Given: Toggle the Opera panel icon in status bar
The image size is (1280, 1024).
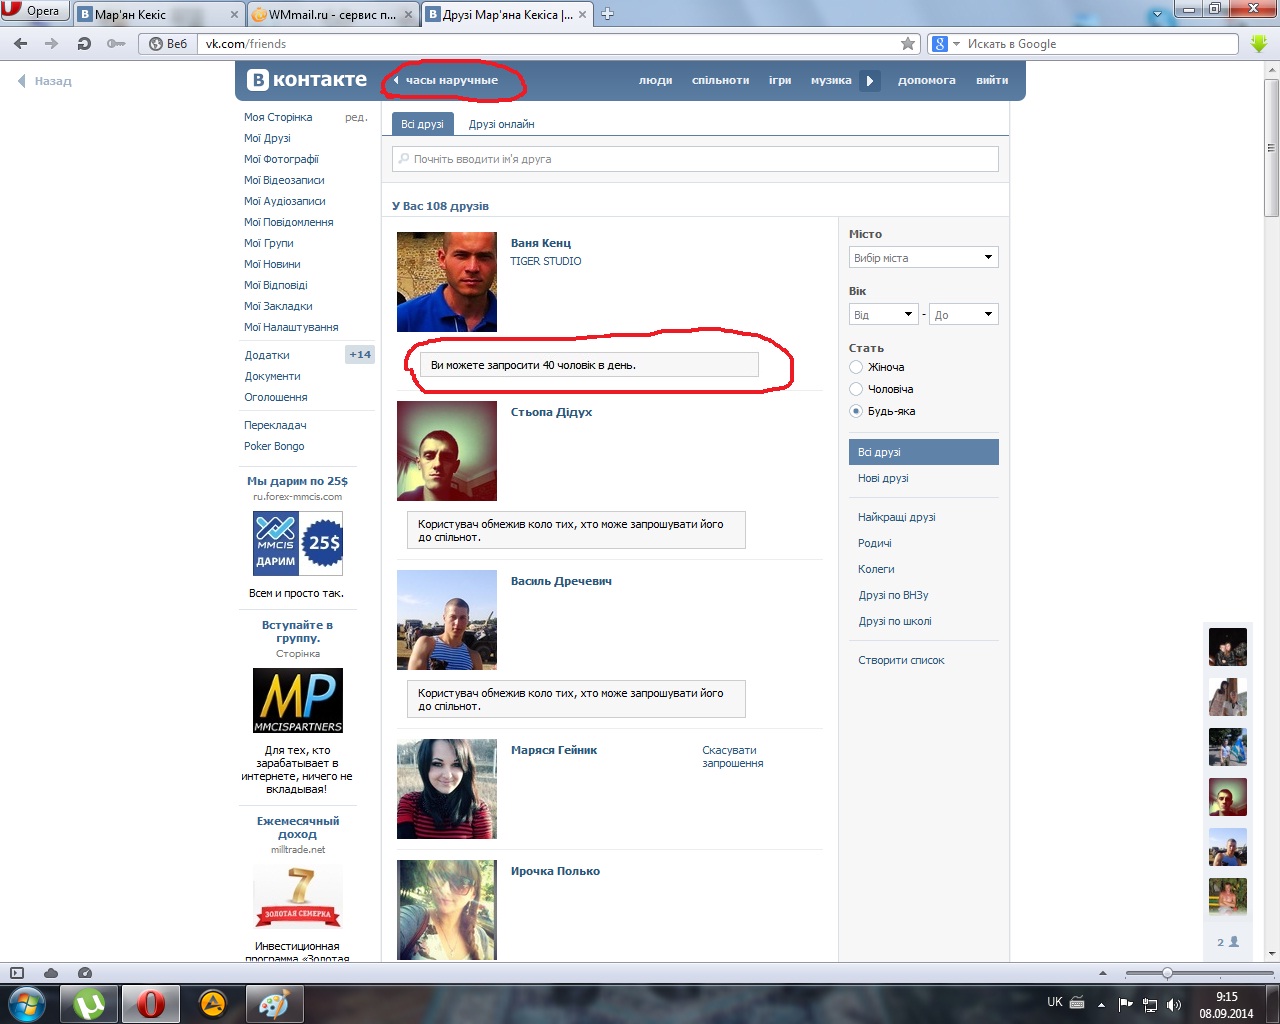Looking at the screenshot, I should click(x=17, y=973).
